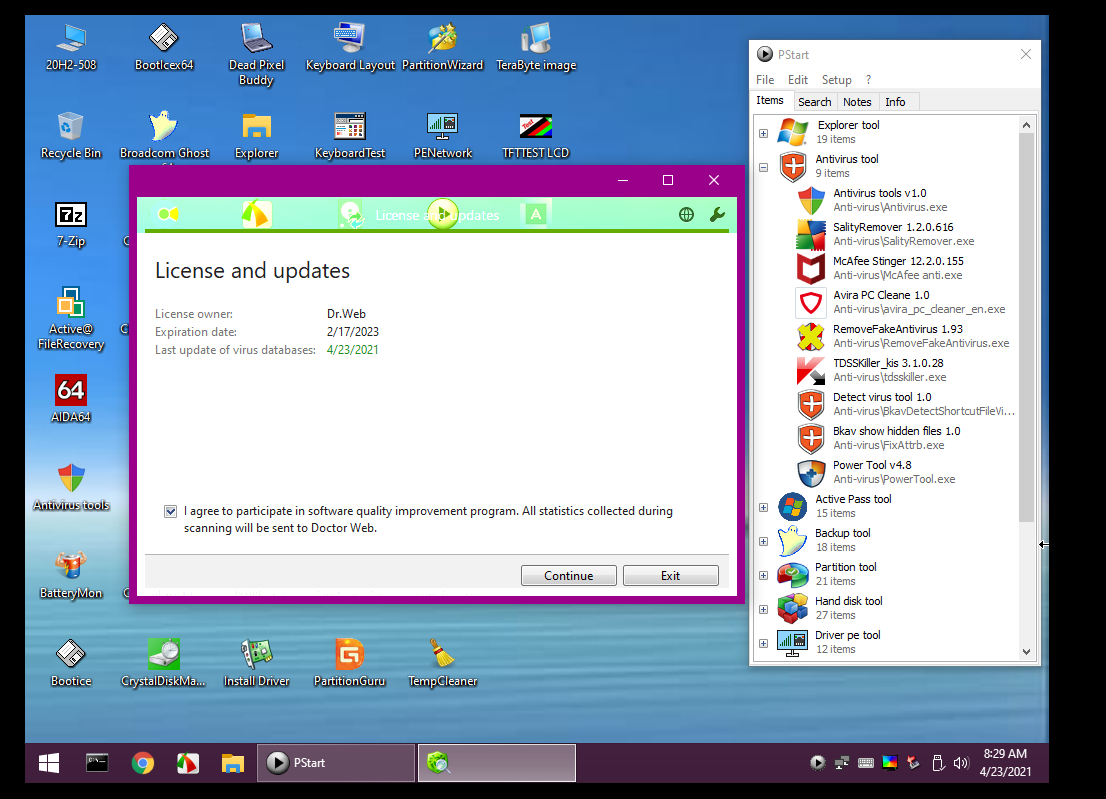Viewport: 1106px width, 799px height.
Task: Open AIDA64 desktop icon
Action: (71, 399)
